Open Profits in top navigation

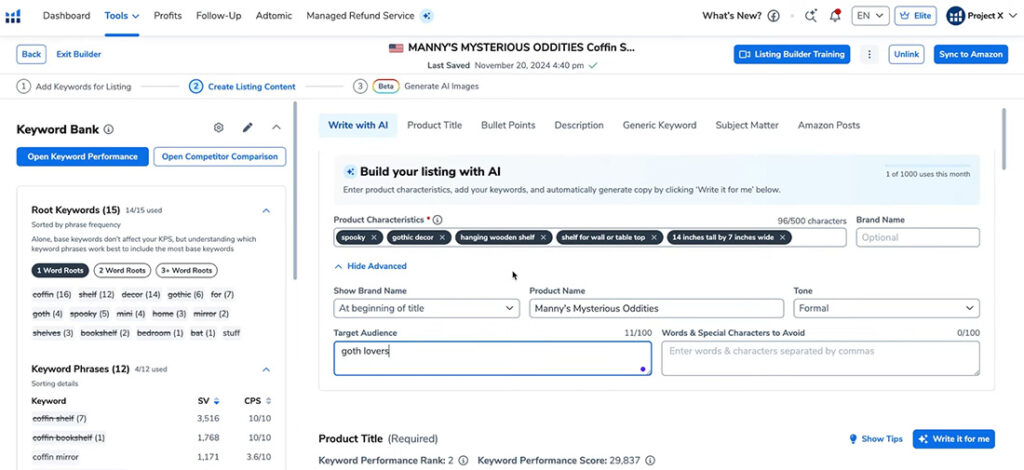click(x=168, y=16)
